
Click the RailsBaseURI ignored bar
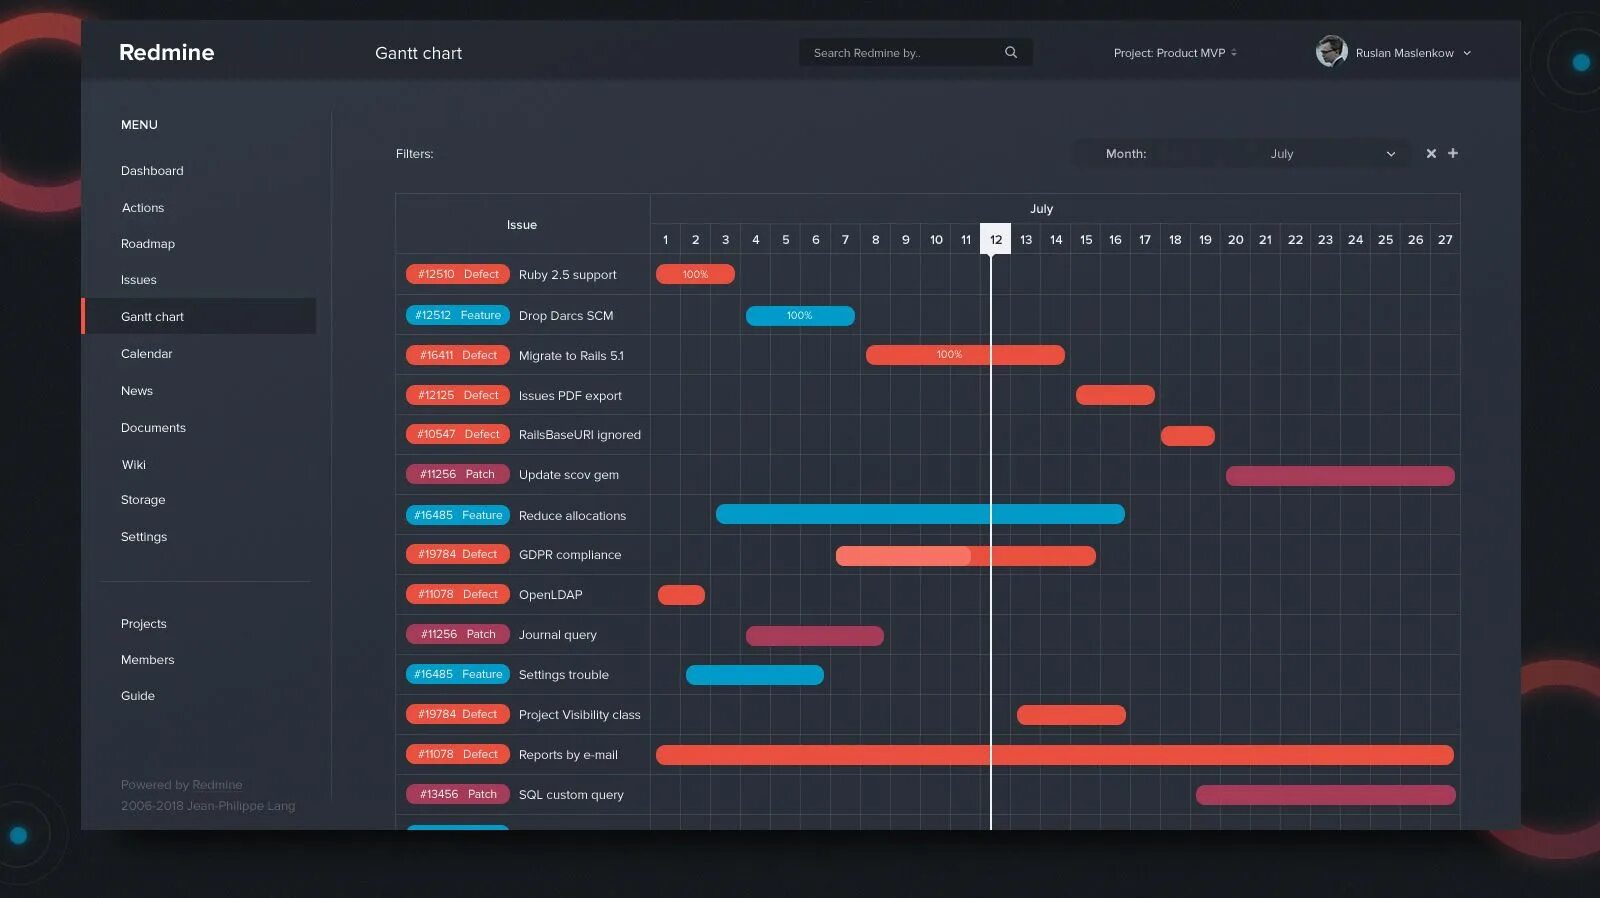[1188, 436]
